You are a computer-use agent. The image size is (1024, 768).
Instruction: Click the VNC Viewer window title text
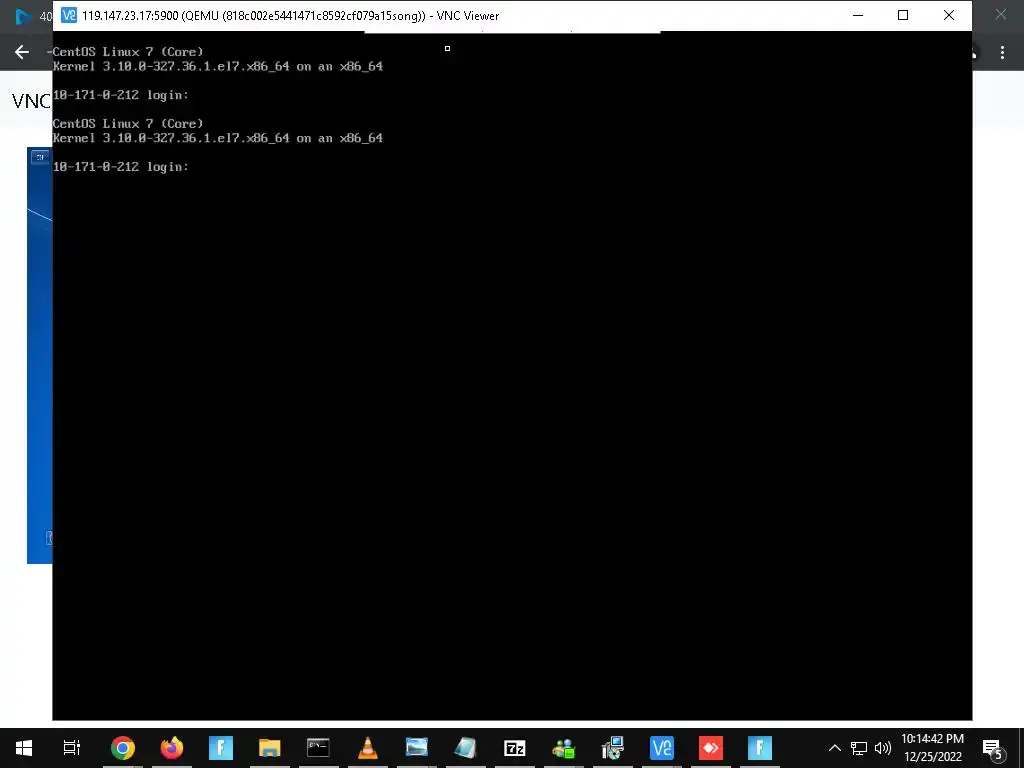pyautogui.click(x=291, y=16)
